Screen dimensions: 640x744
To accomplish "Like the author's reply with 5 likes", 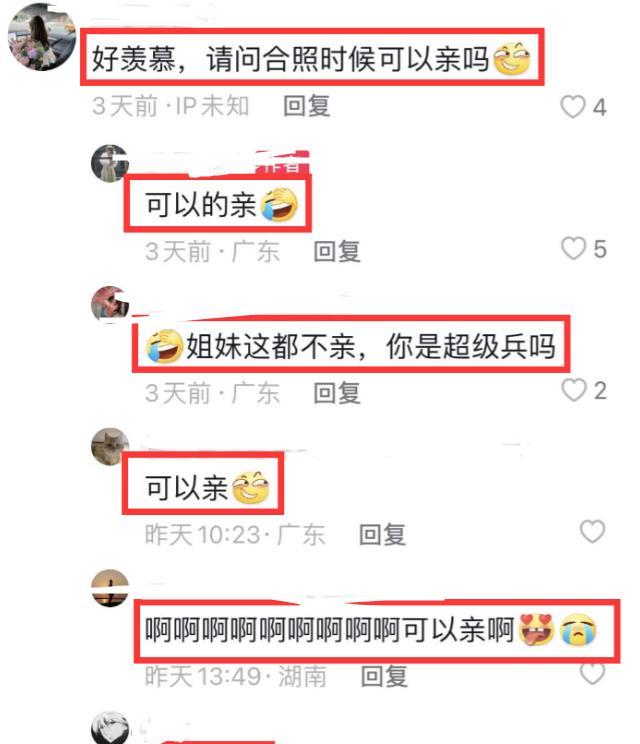I will point(573,248).
